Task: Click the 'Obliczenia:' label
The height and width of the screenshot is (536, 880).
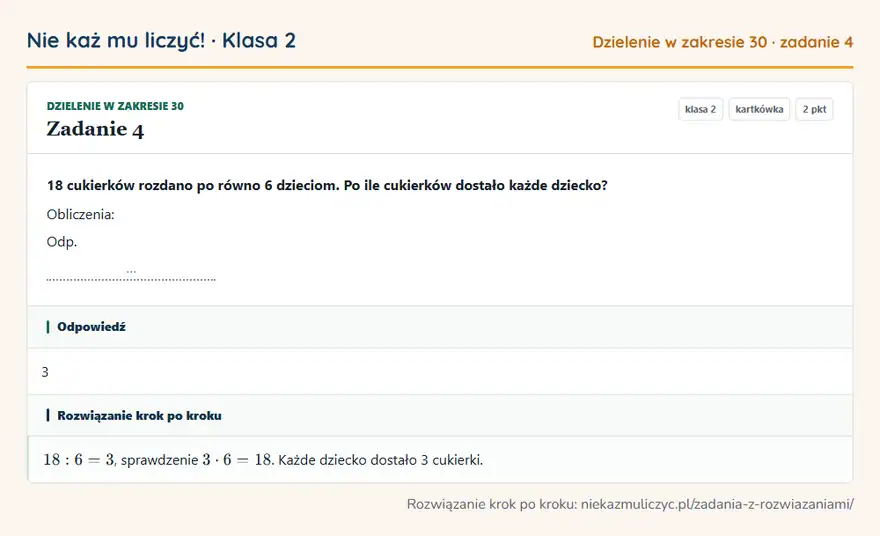Action: [80, 214]
